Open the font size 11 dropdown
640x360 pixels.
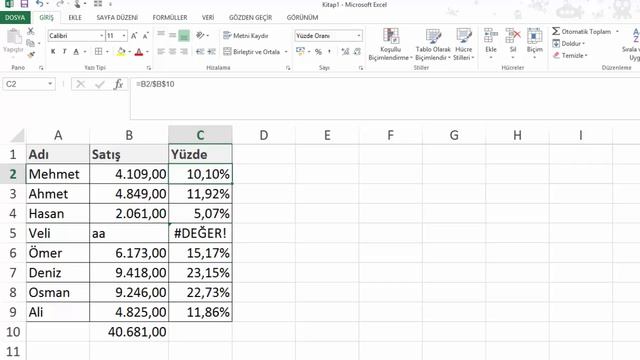click(124, 36)
